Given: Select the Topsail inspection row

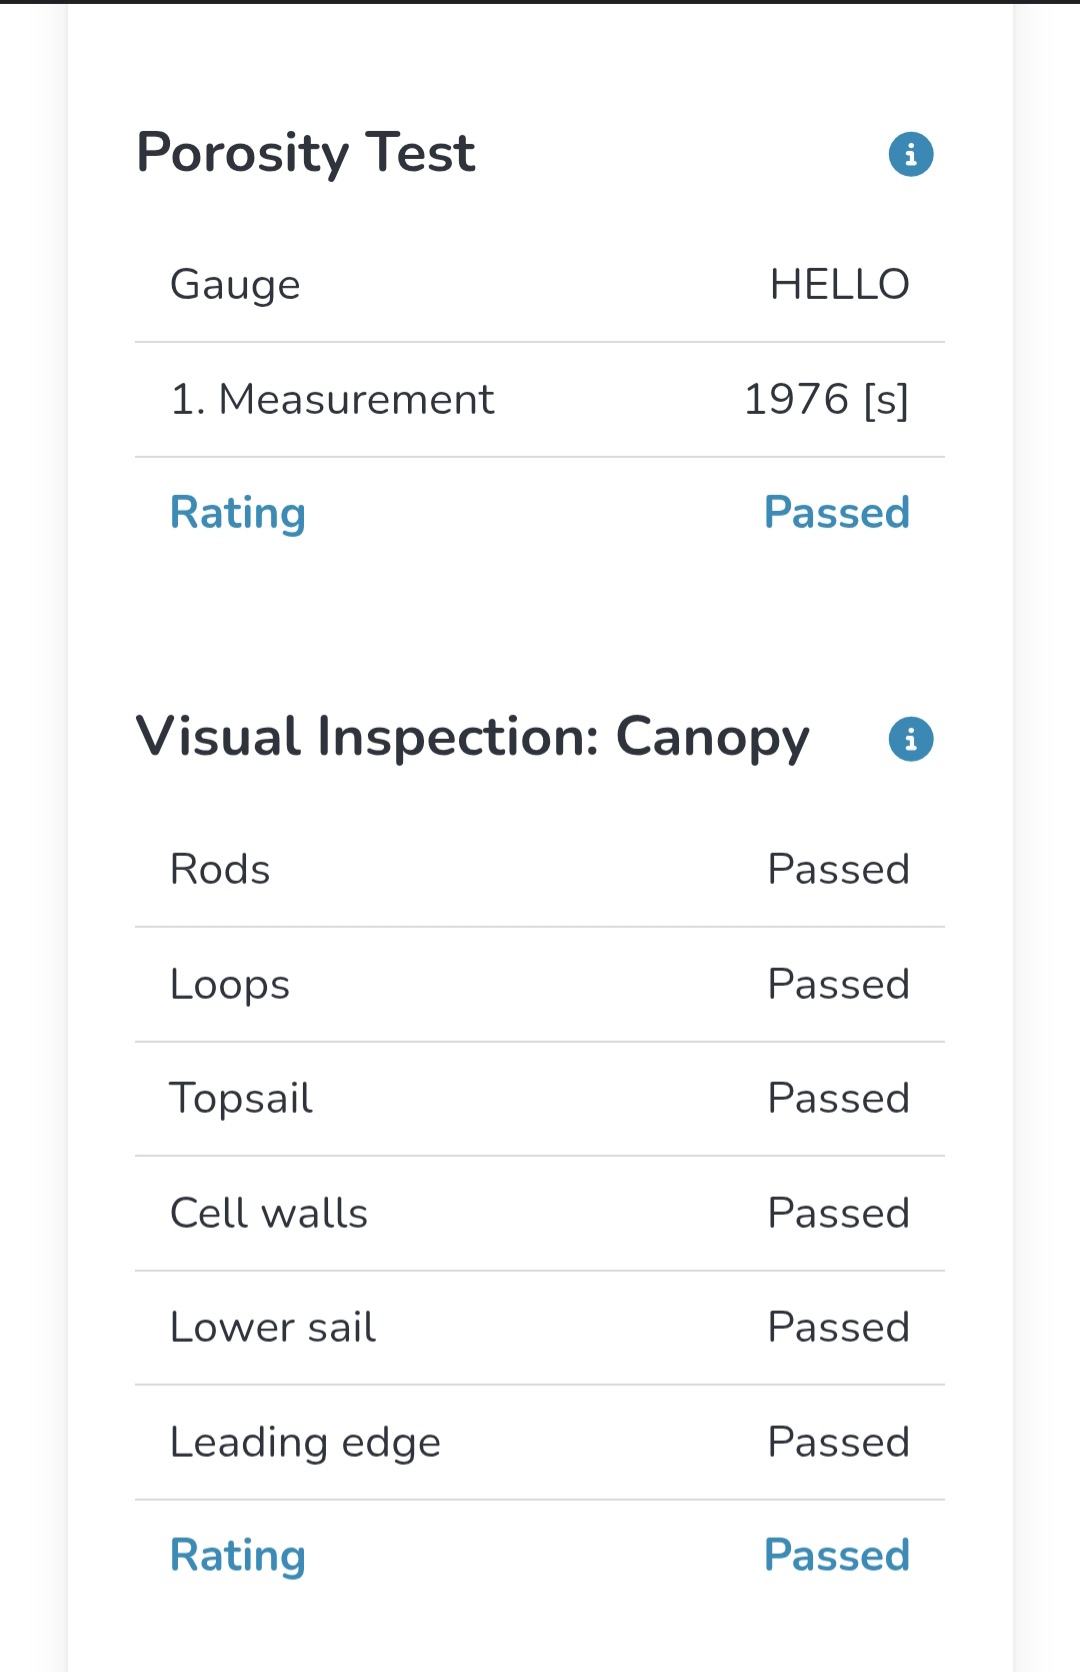Looking at the screenshot, I should [540, 1099].
